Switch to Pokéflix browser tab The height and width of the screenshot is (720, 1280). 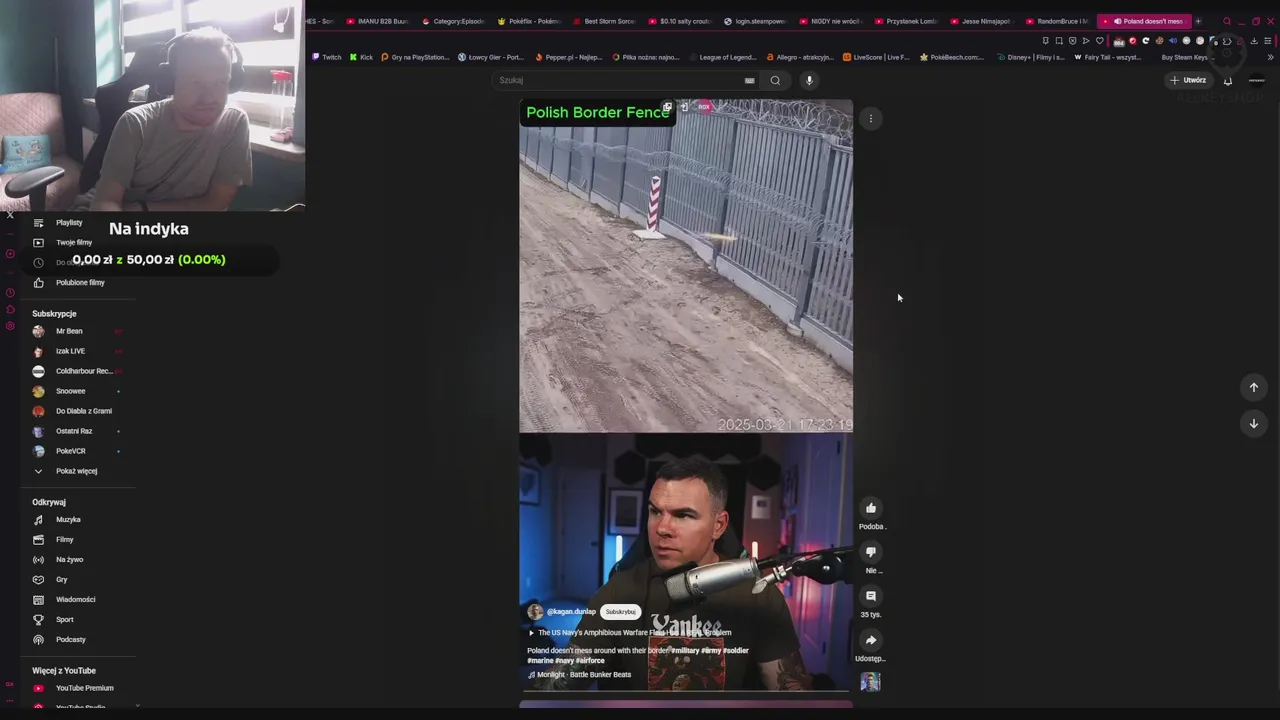click(529, 21)
